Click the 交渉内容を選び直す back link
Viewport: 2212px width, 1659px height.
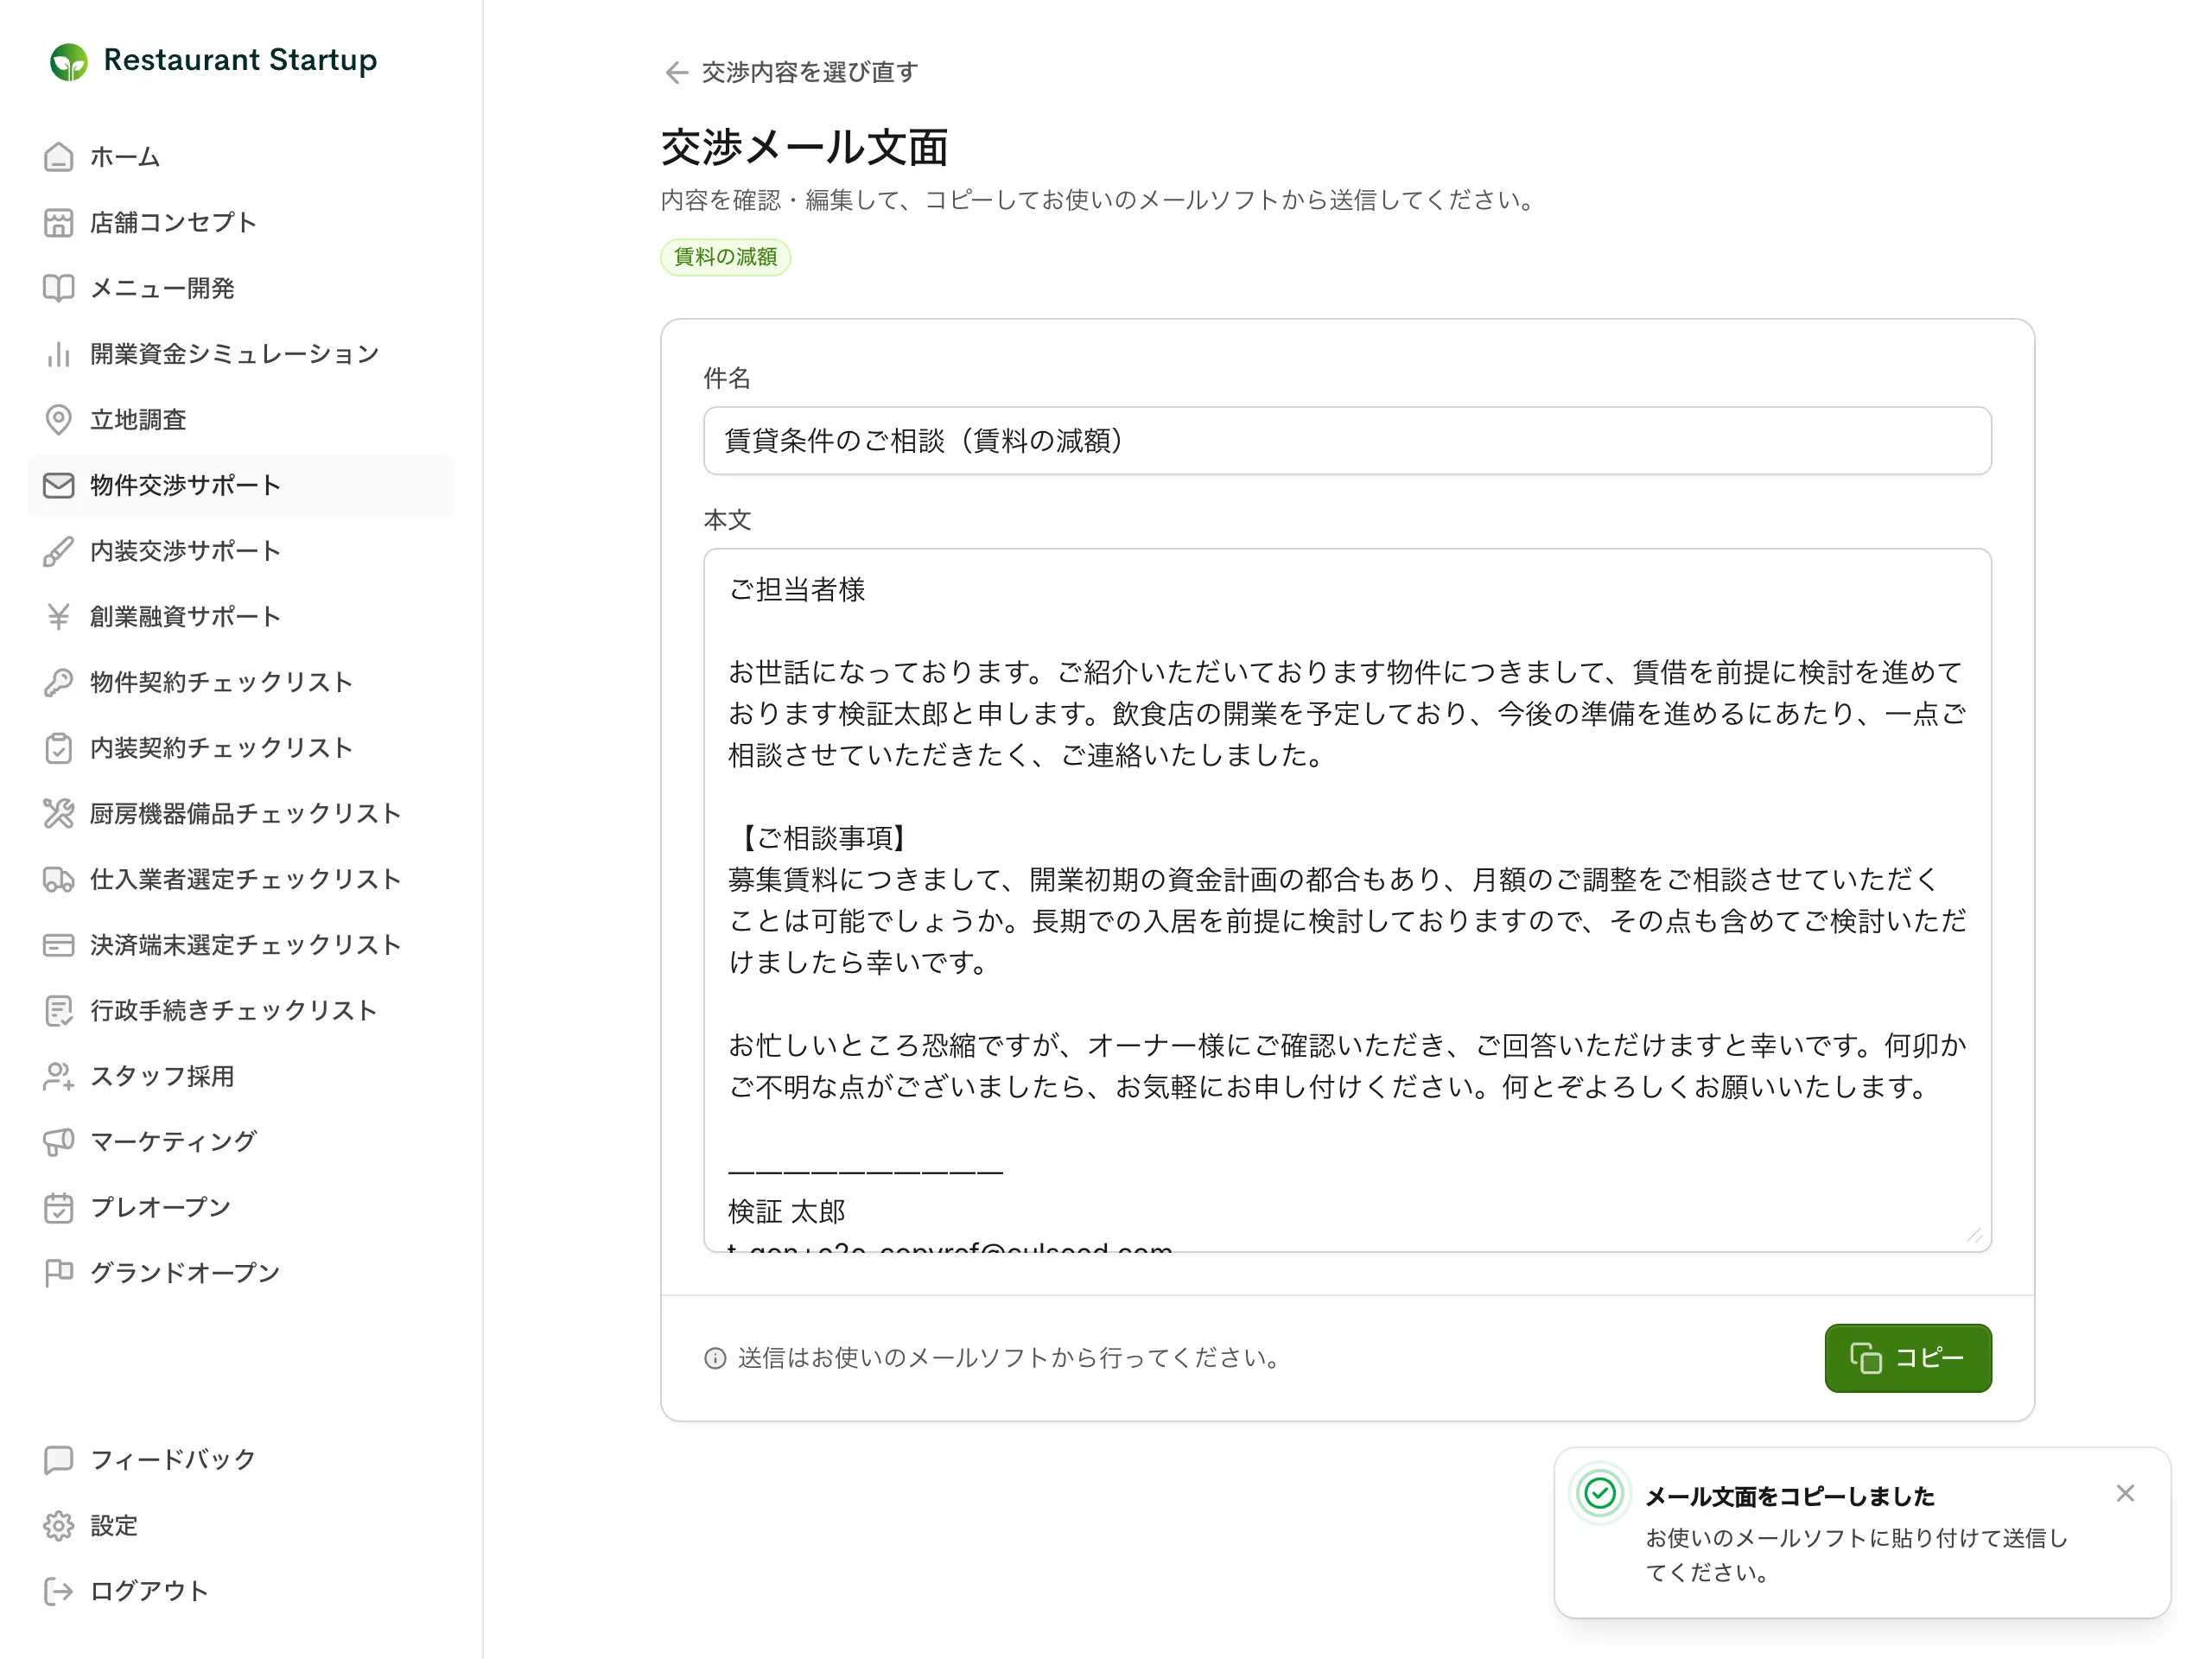point(790,72)
